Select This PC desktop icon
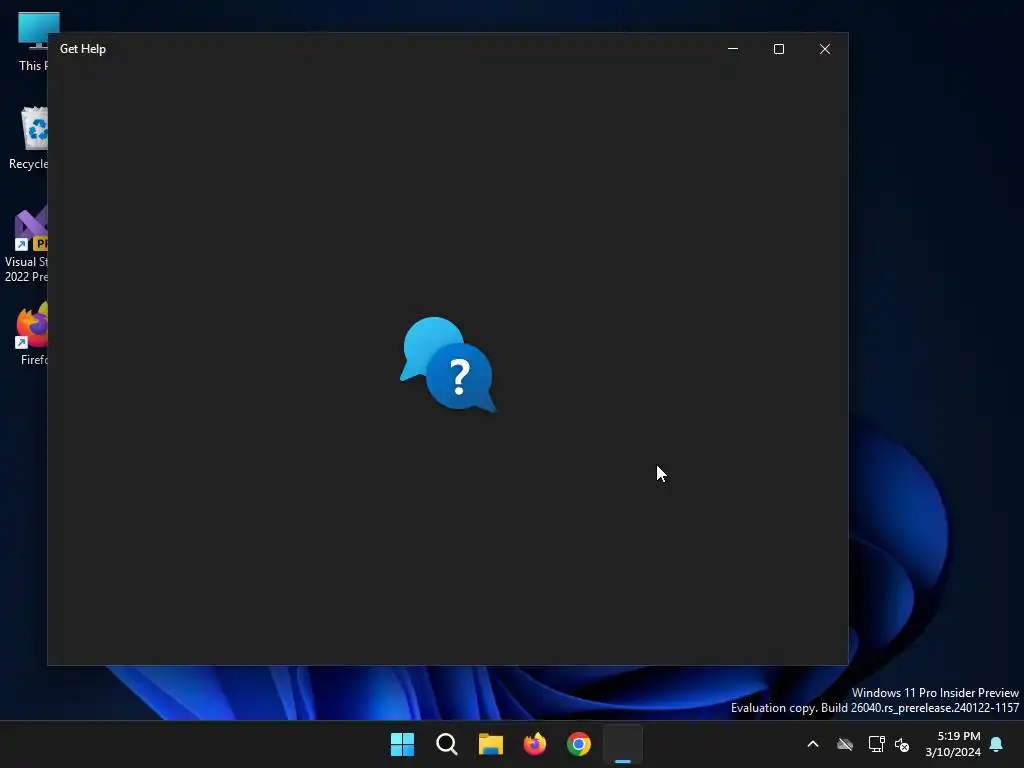1024x768 pixels. pos(33,41)
